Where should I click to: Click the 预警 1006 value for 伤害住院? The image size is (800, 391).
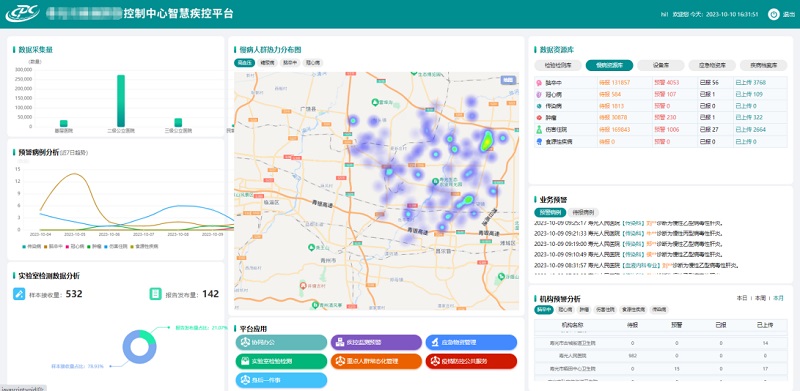666,130
